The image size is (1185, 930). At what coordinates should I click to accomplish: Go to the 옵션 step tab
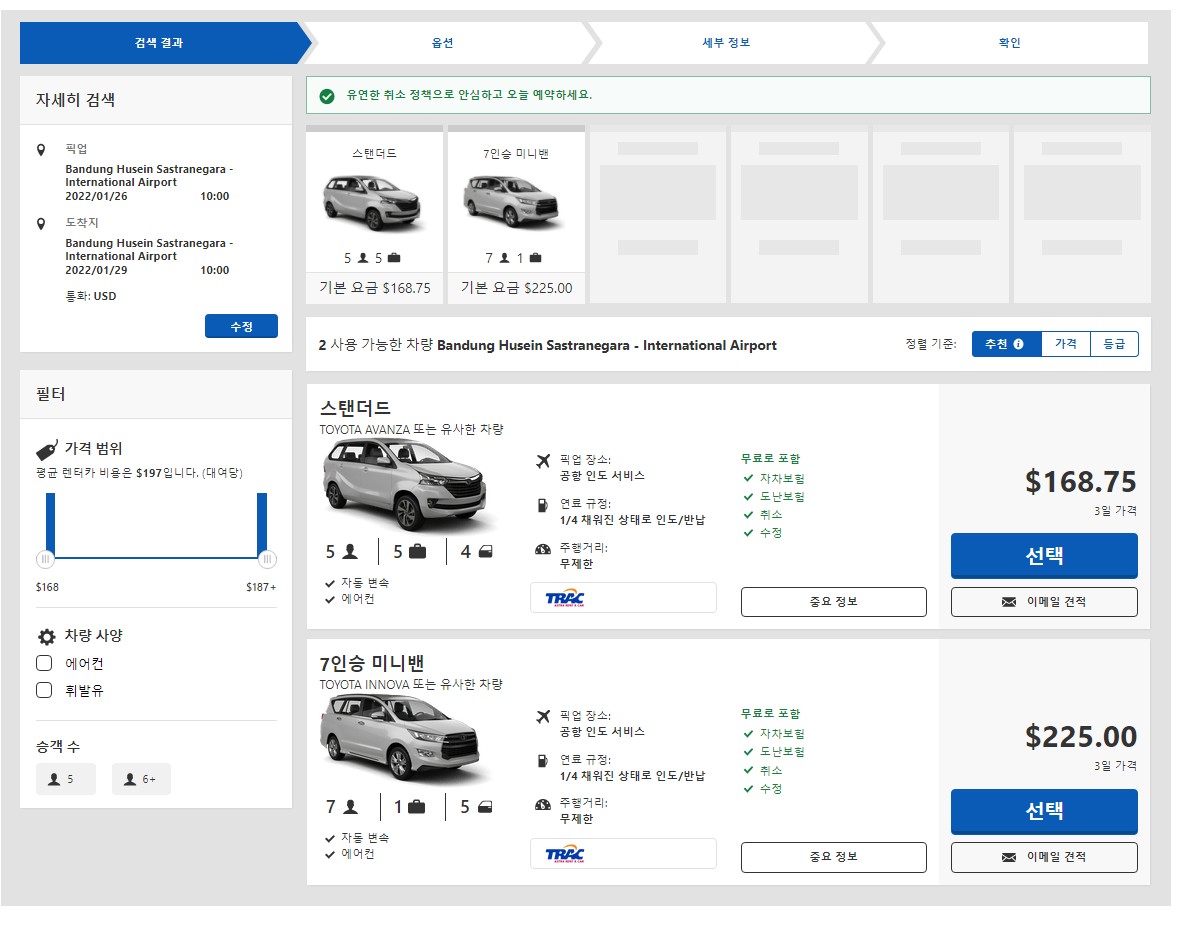click(442, 43)
